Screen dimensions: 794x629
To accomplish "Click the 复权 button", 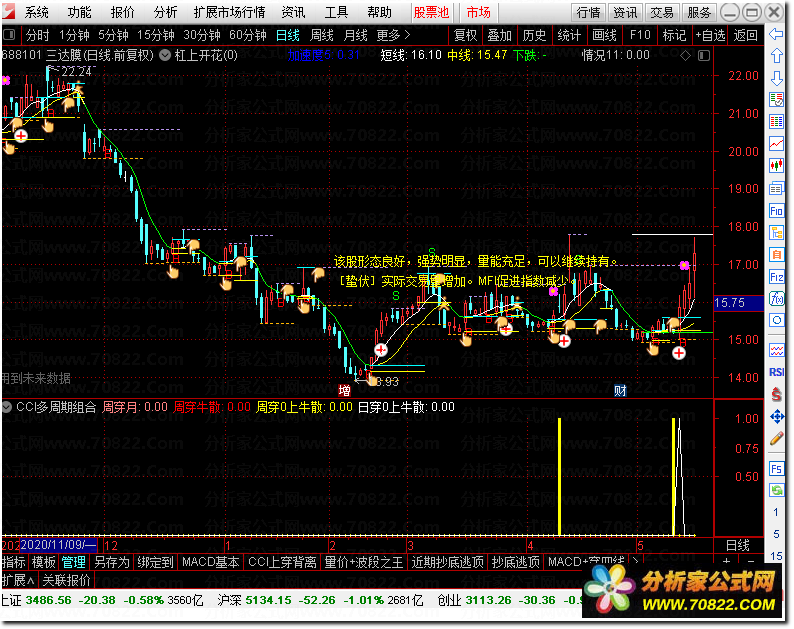I will tap(465, 35).
